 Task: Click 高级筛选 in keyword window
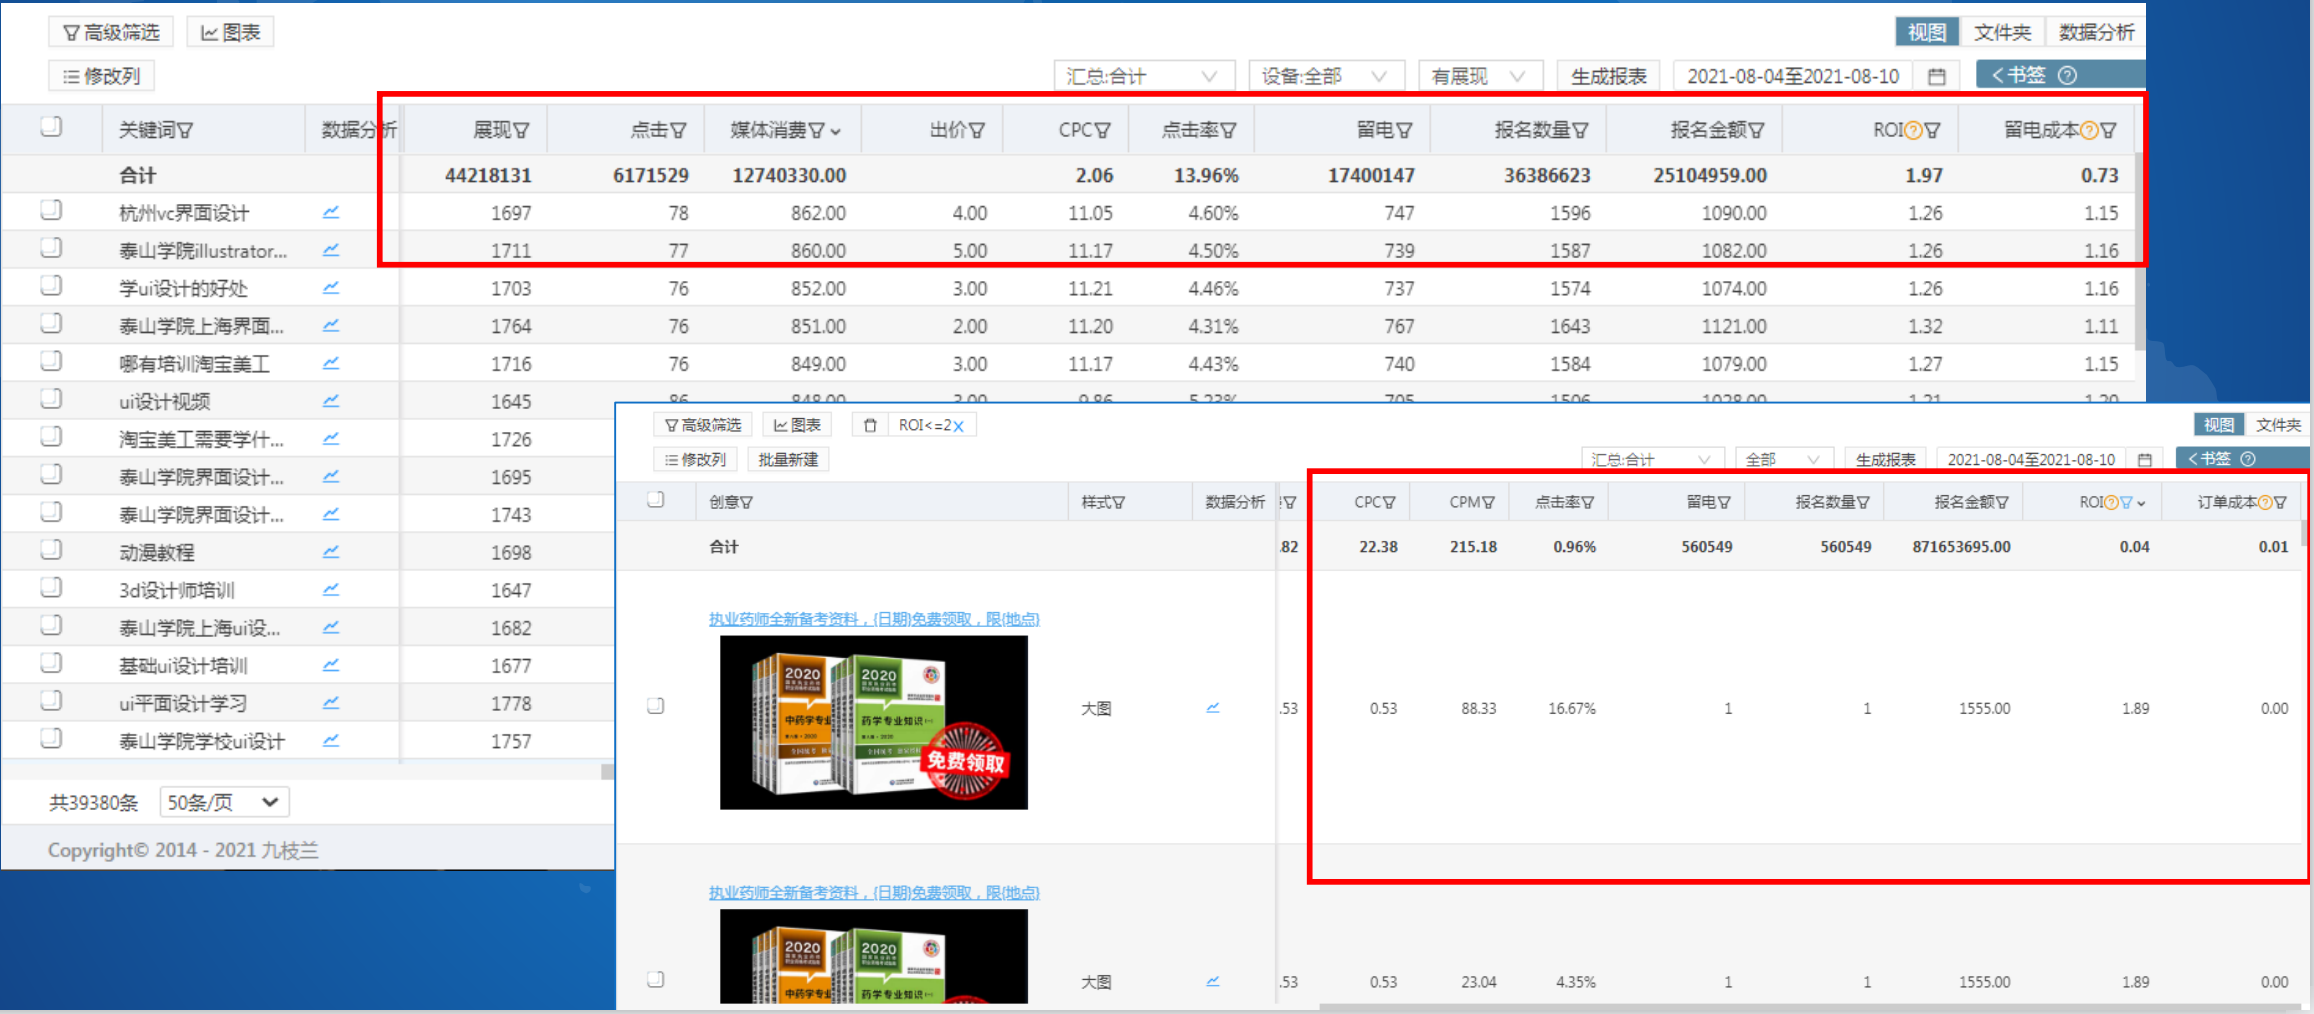(x=111, y=32)
